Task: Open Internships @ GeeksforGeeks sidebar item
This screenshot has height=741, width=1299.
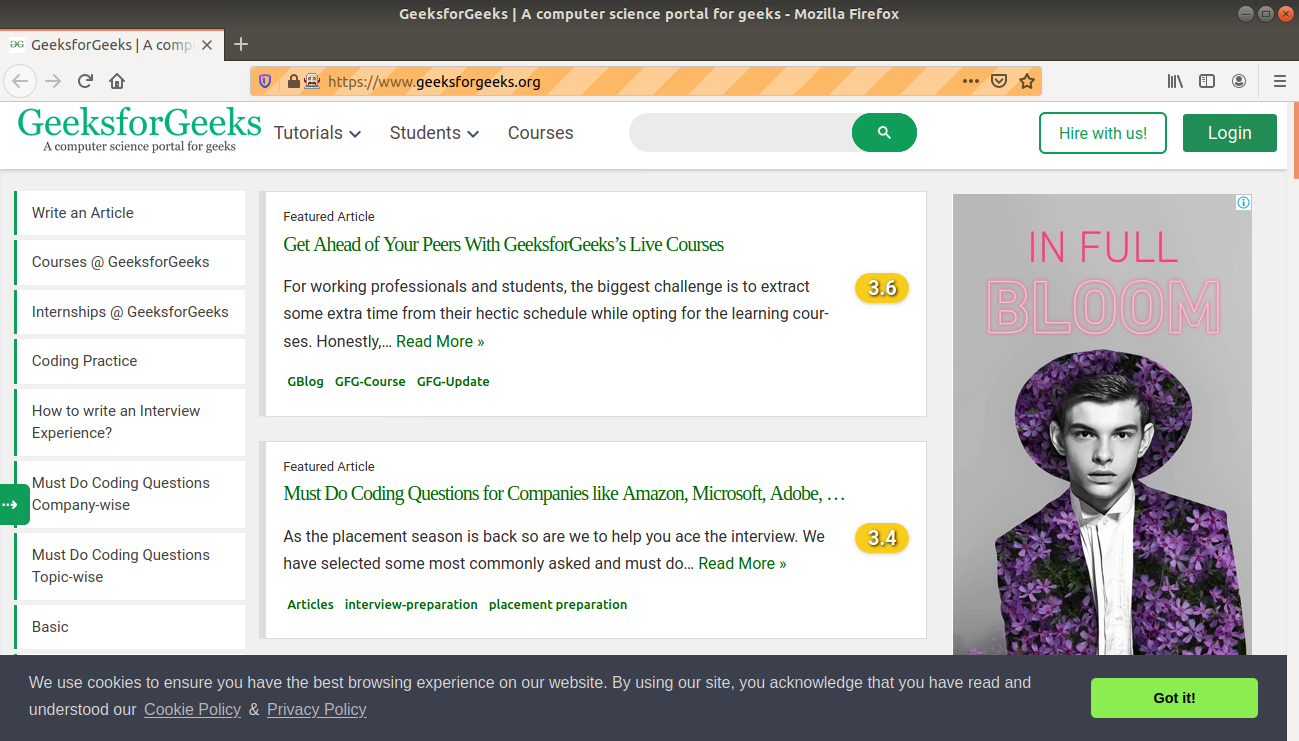Action: (x=130, y=312)
